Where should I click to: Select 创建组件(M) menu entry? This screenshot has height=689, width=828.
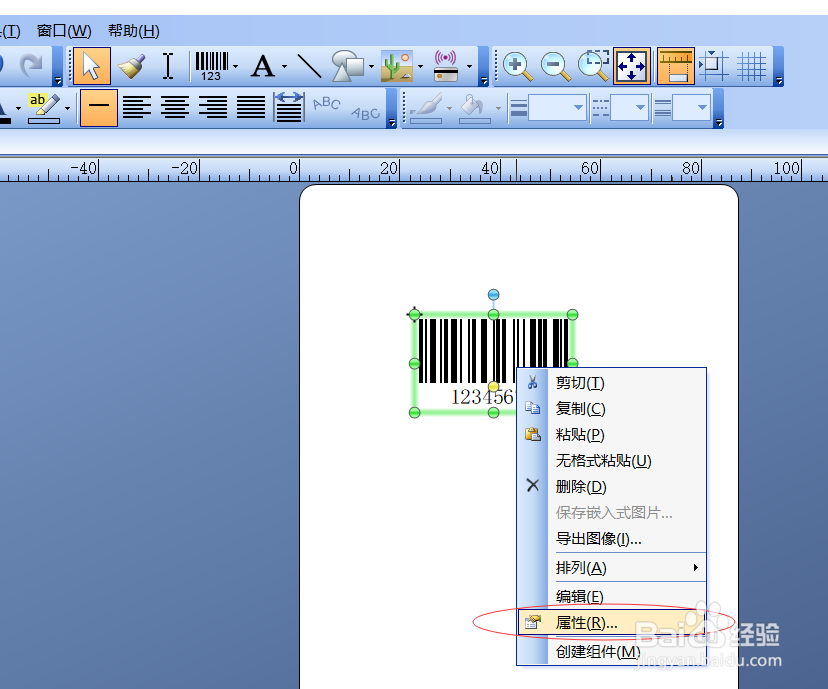click(x=611, y=652)
